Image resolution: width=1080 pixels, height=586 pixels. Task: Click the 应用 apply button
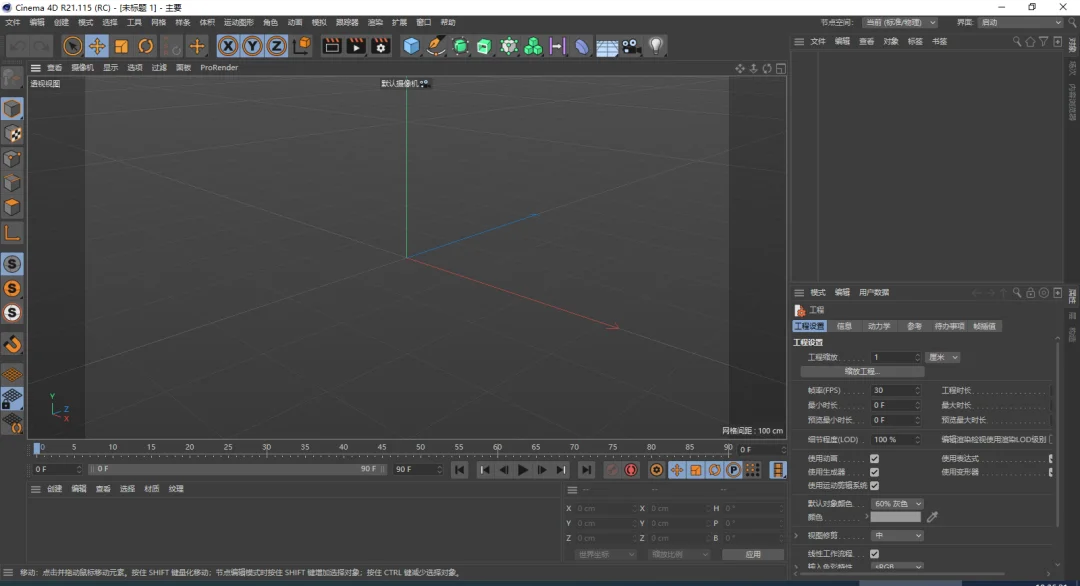point(753,554)
